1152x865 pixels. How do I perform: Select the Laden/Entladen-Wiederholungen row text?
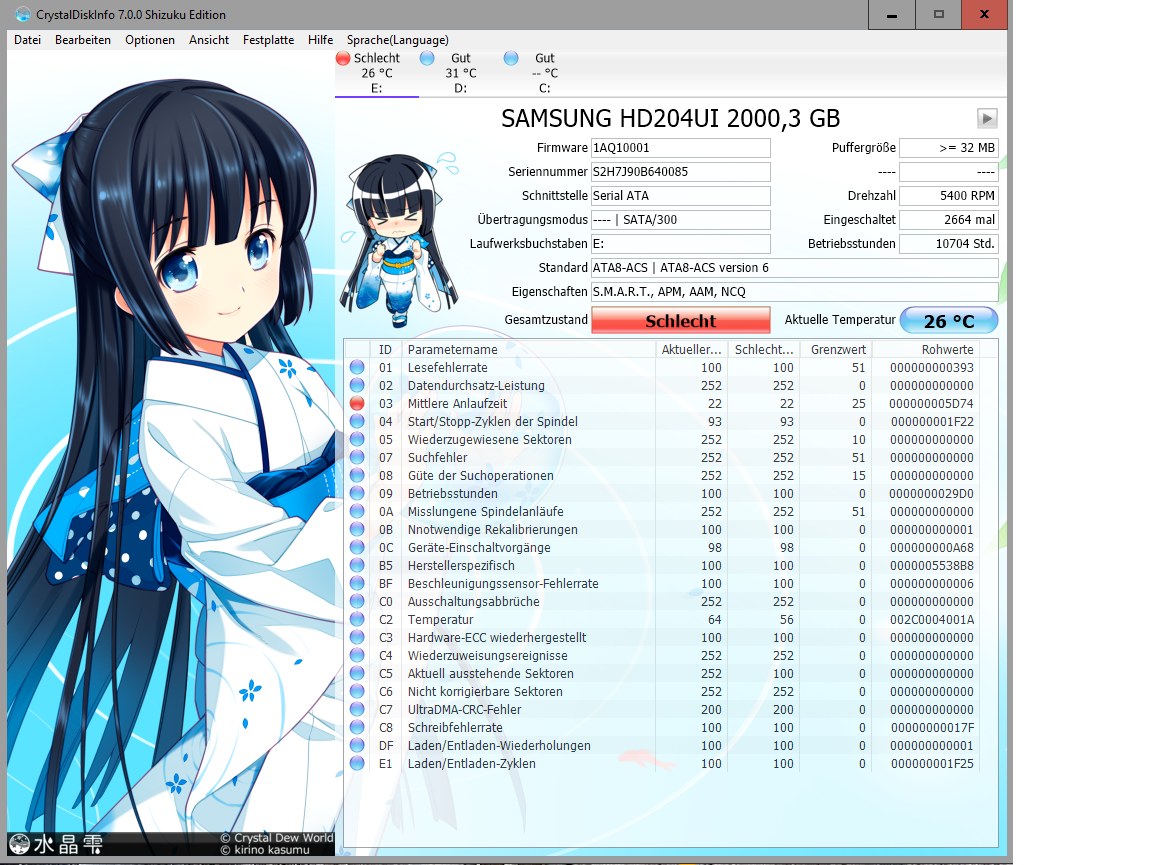pos(499,745)
